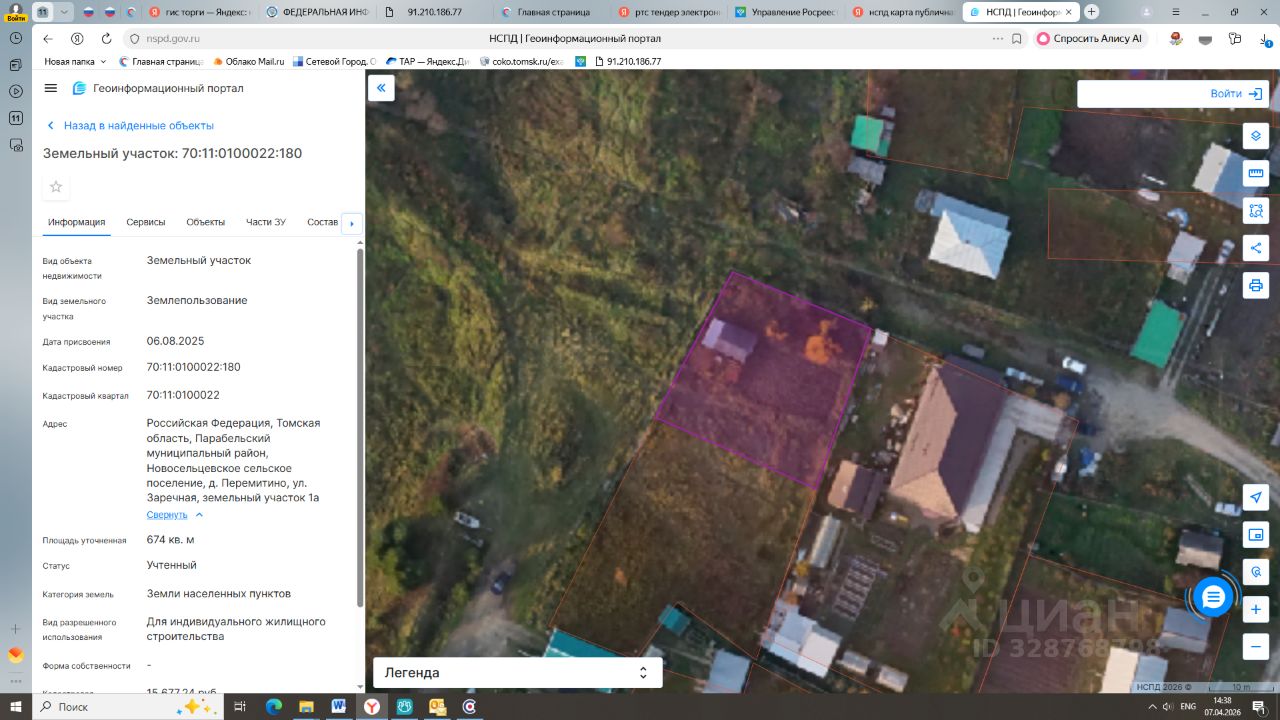Bookmark this page in the address bar
1280x720 pixels.
(x=1017, y=38)
